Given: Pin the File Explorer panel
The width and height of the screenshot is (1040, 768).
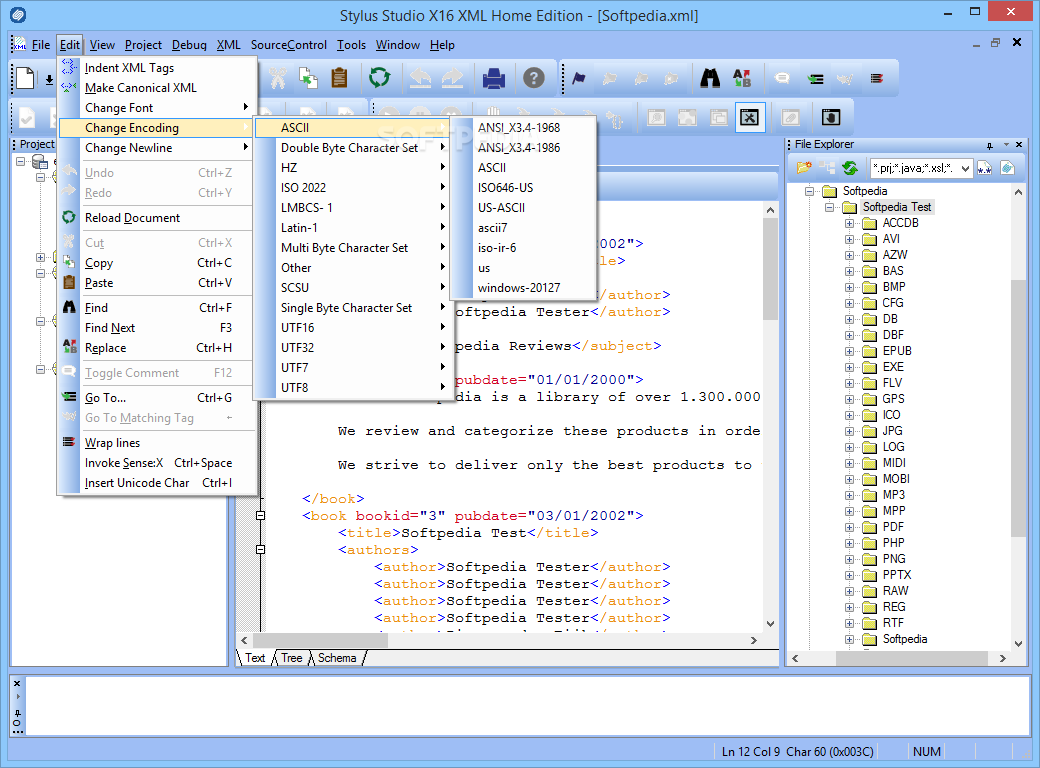Looking at the screenshot, I should [x=990, y=145].
